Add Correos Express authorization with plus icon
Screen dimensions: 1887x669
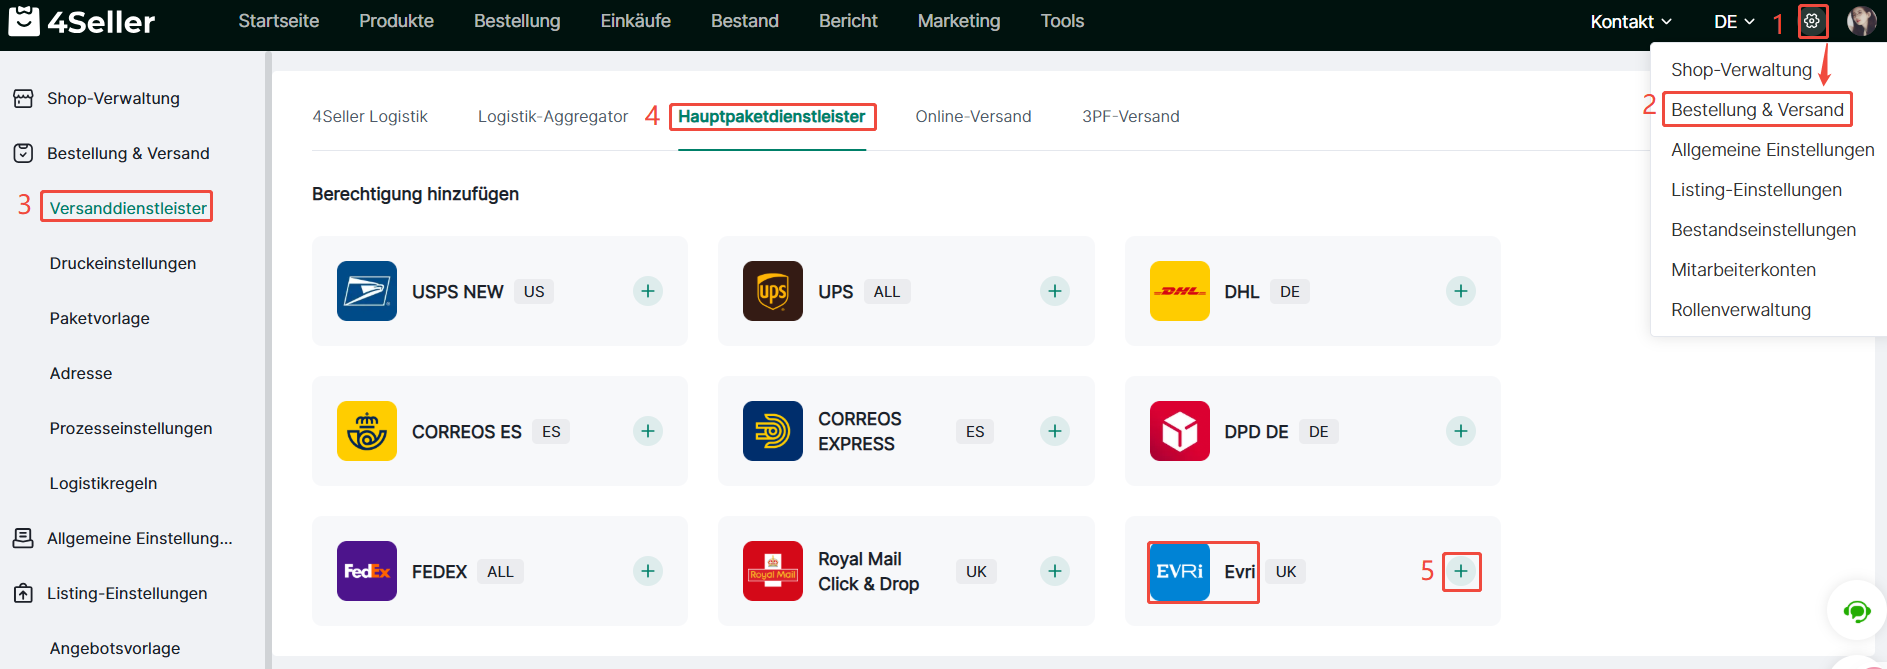tap(1055, 431)
